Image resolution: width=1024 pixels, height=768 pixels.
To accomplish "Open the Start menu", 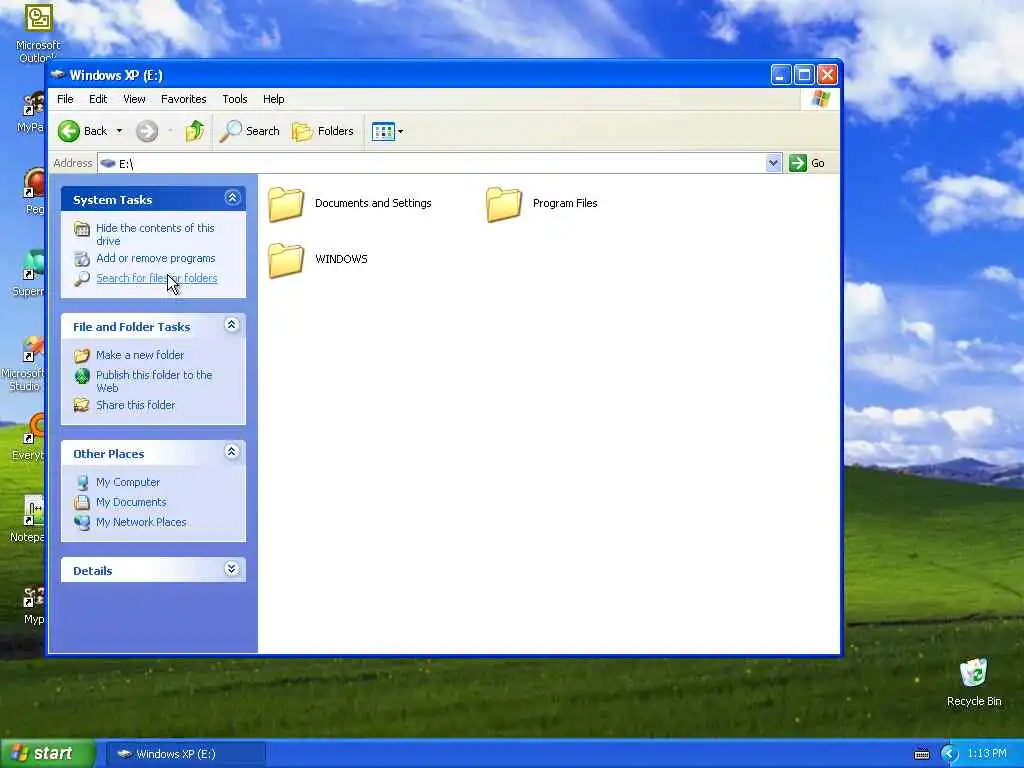I will [46, 754].
